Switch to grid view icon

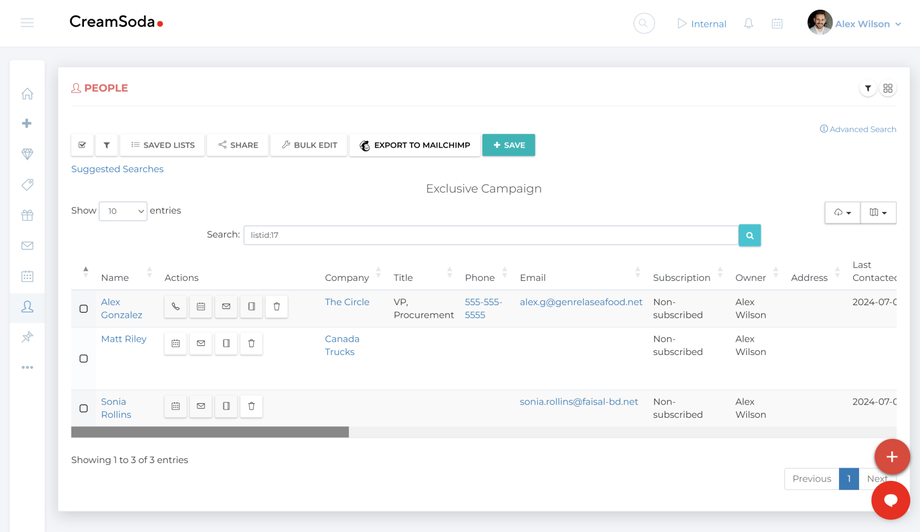(888, 88)
